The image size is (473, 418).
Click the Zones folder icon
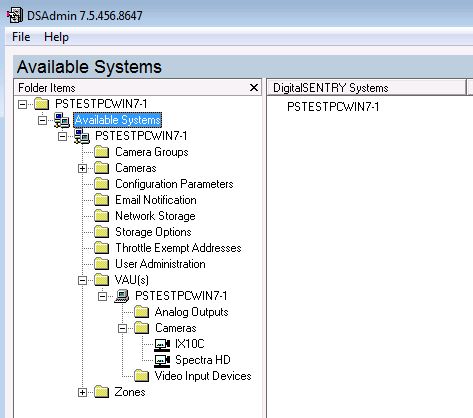click(x=102, y=392)
